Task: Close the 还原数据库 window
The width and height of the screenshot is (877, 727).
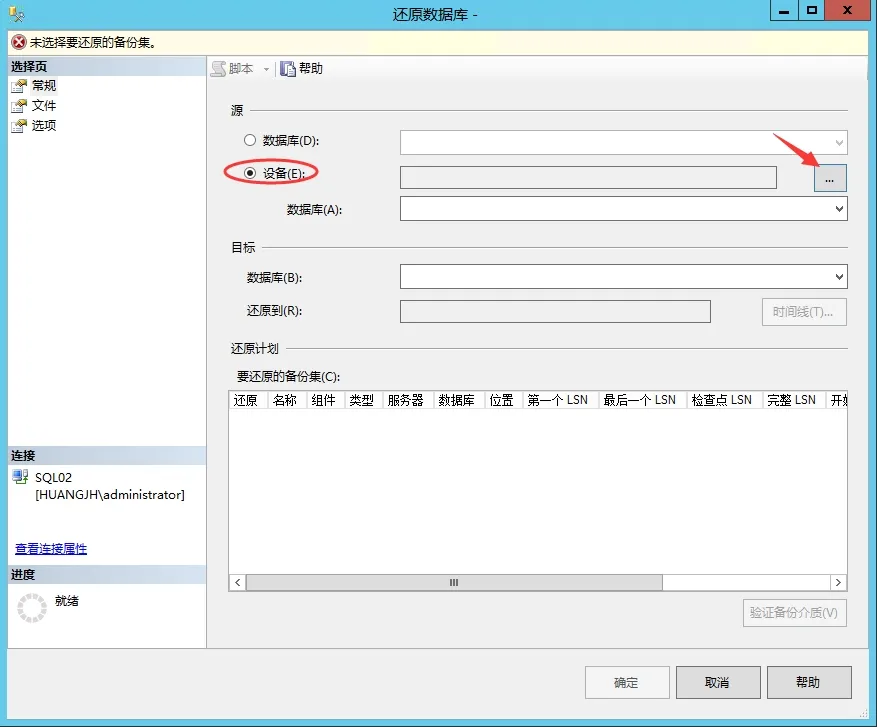Action: click(847, 11)
